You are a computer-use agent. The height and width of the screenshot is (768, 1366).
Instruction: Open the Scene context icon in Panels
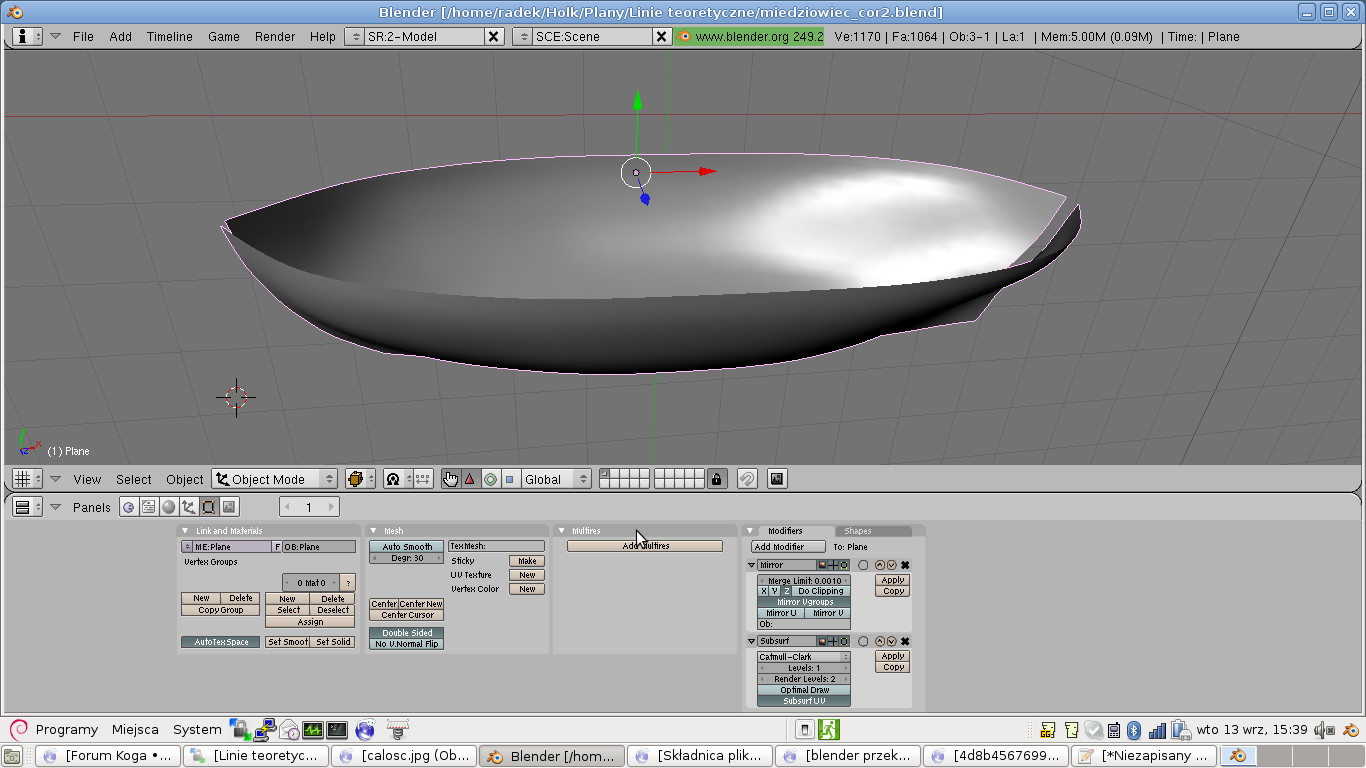[229, 507]
